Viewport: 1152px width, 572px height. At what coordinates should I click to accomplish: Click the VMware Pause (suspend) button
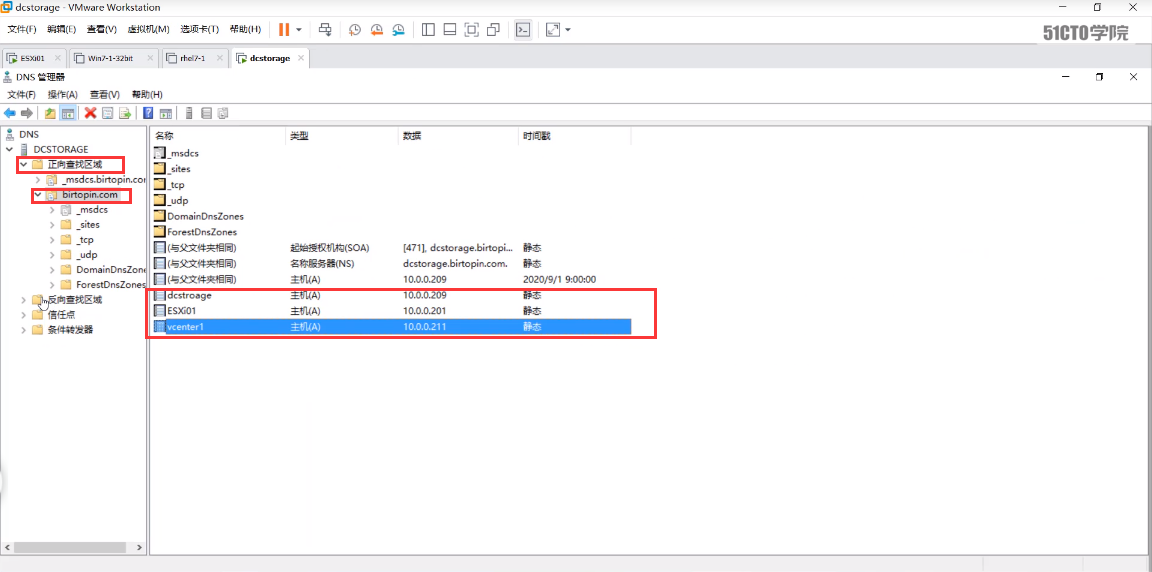(284, 29)
